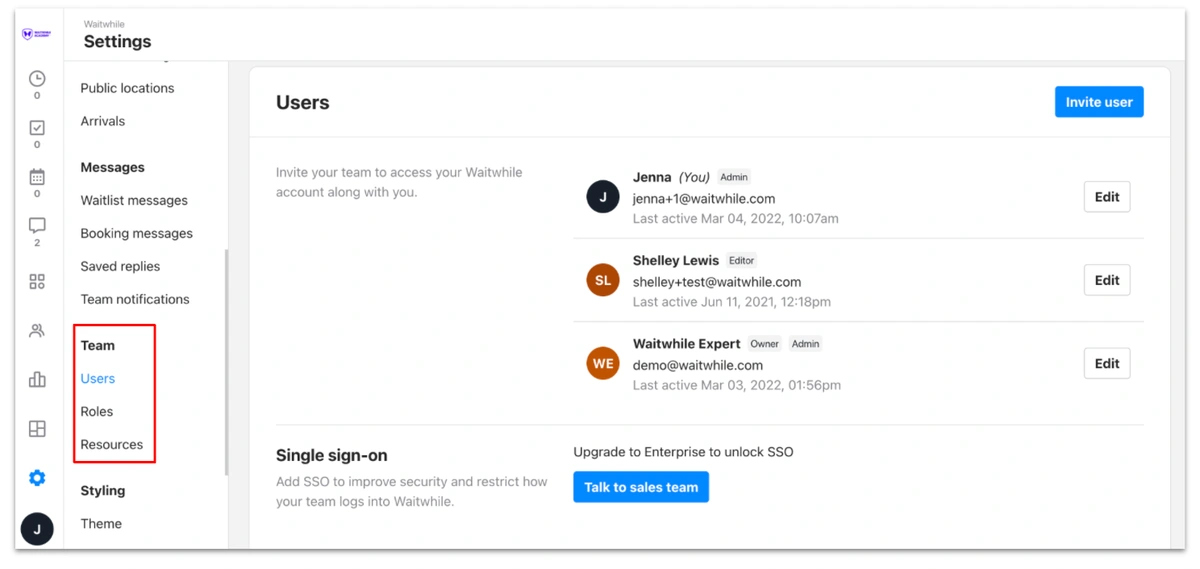This screenshot has width=1200, height=569.
Task: Open Theme under Styling
Action: (101, 523)
